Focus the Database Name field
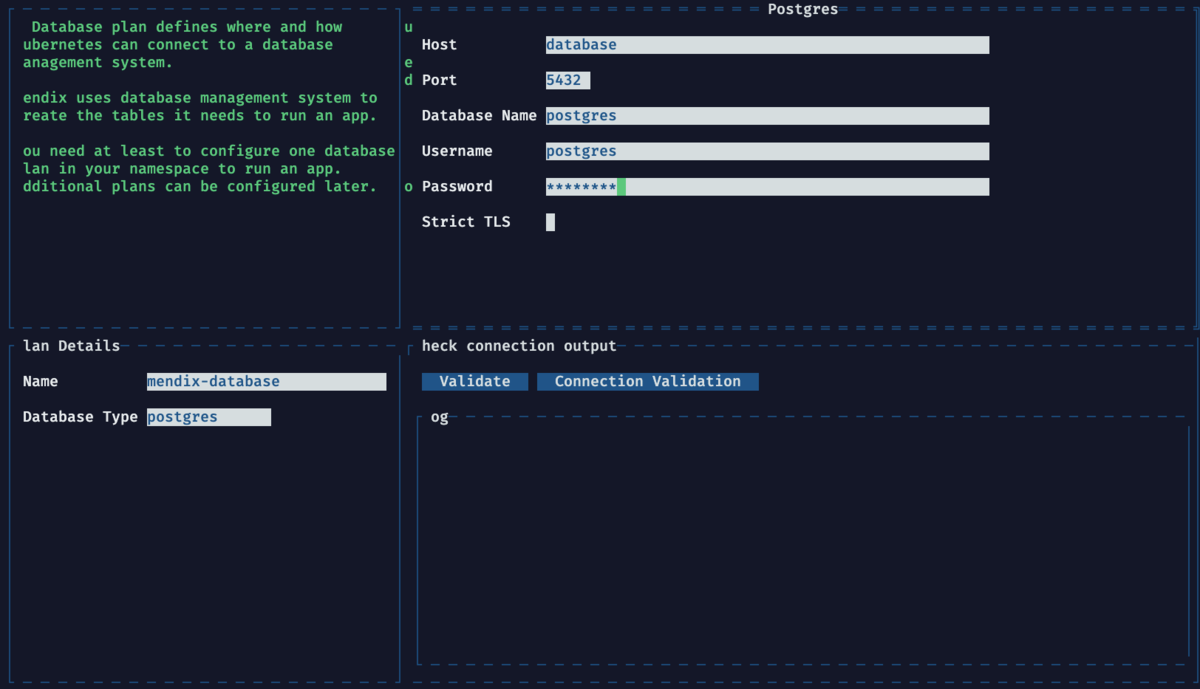The width and height of the screenshot is (1200, 689). click(767, 116)
